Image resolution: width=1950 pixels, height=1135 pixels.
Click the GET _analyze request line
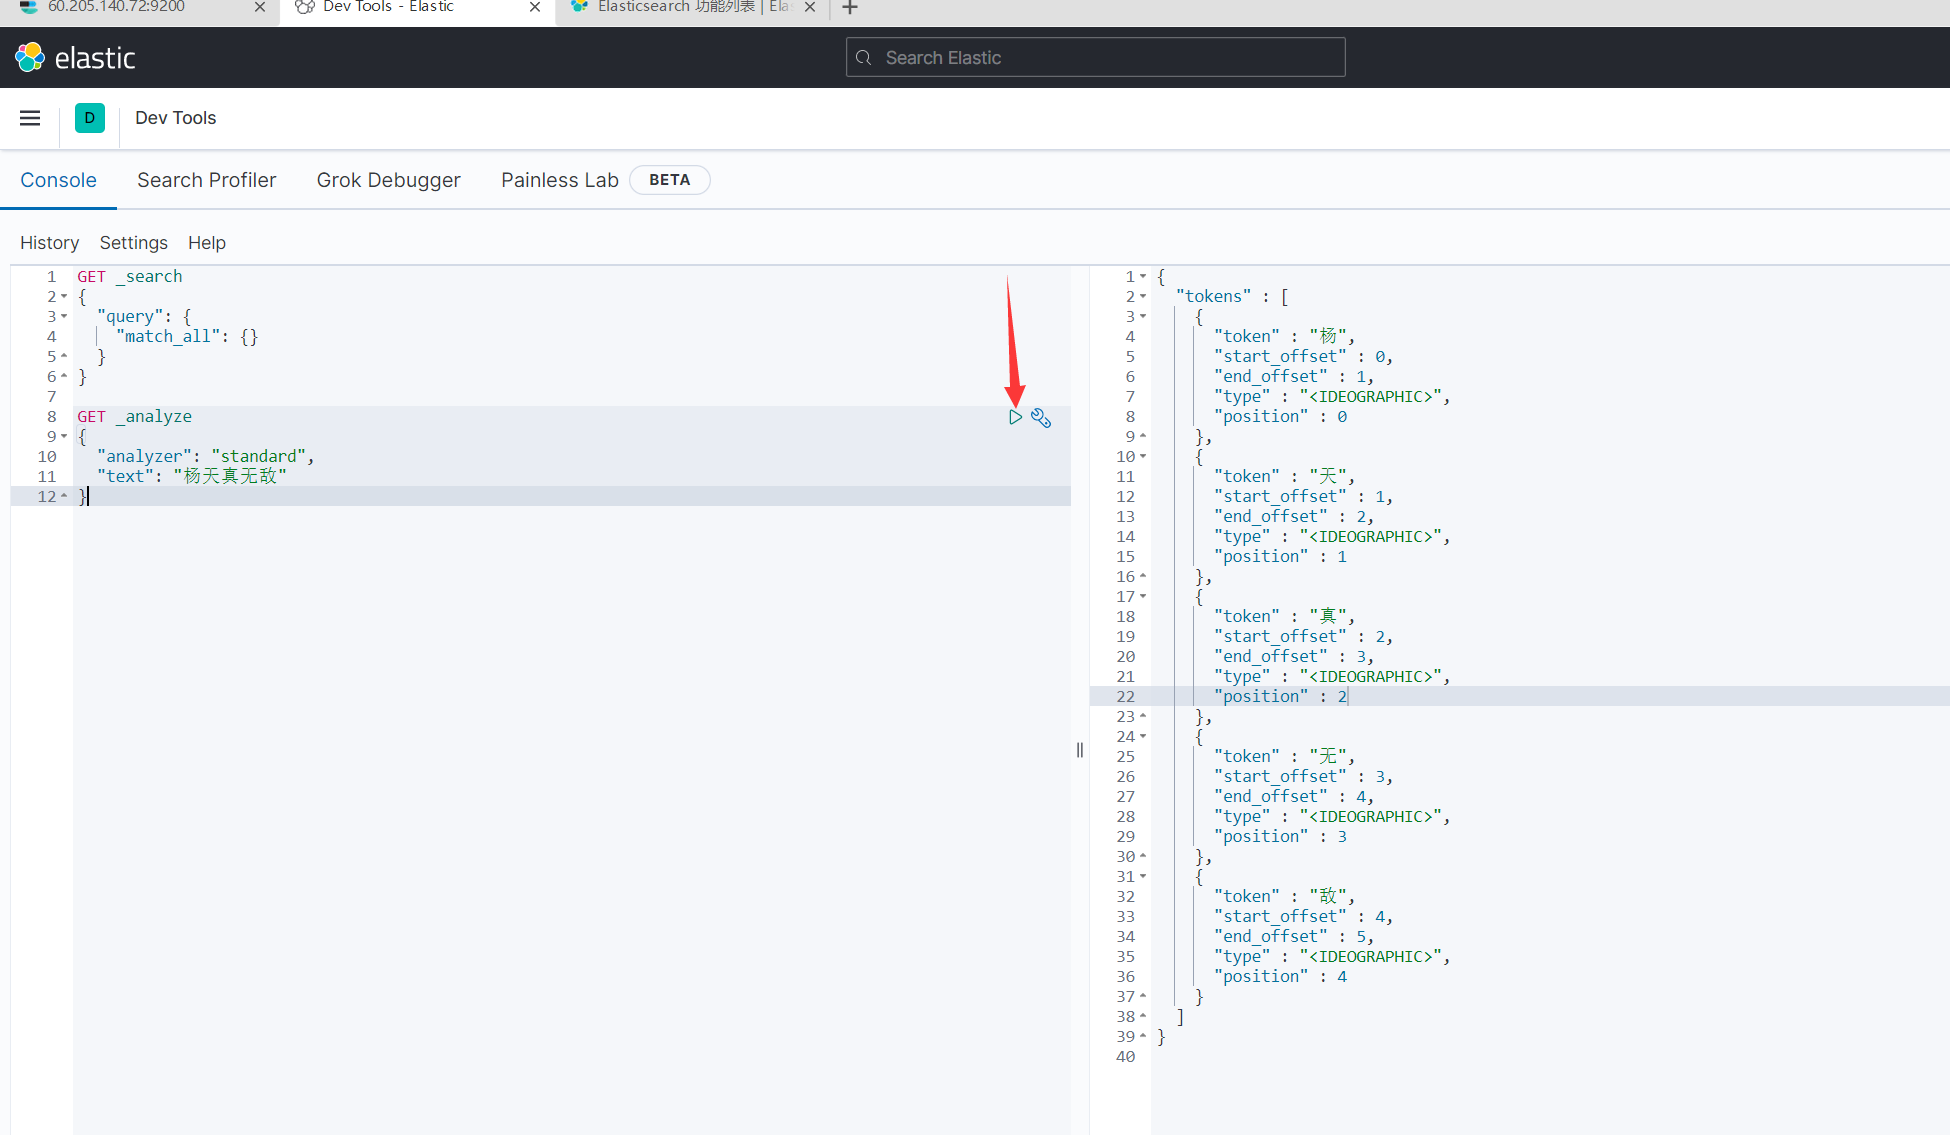pyautogui.click(x=134, y=417)
